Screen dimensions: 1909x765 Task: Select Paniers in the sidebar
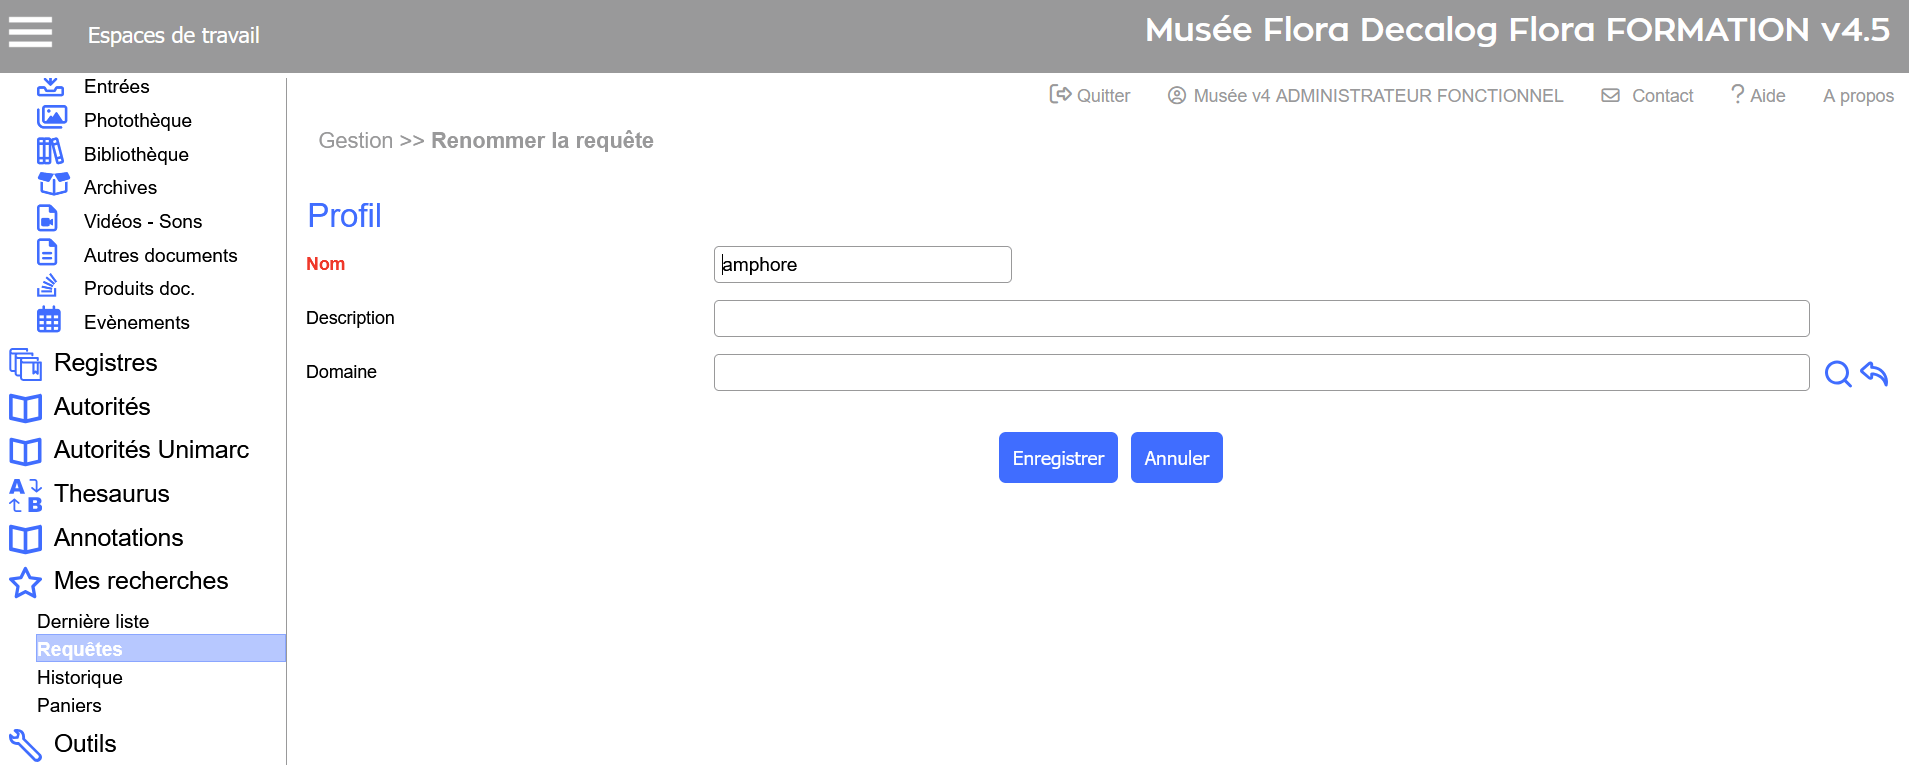[x=69, y=706]
